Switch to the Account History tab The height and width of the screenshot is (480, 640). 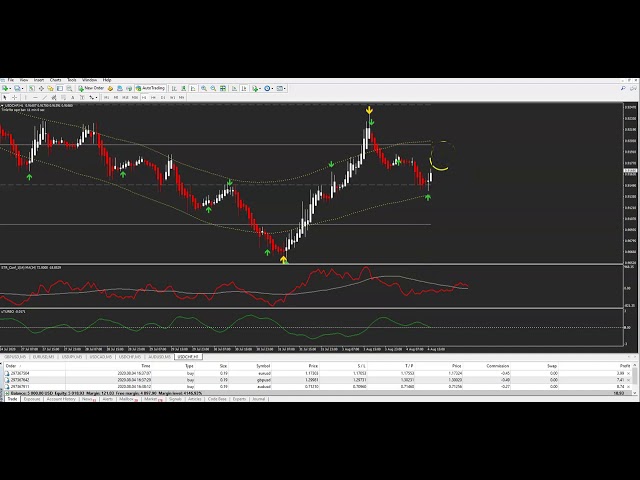[62, 399]
